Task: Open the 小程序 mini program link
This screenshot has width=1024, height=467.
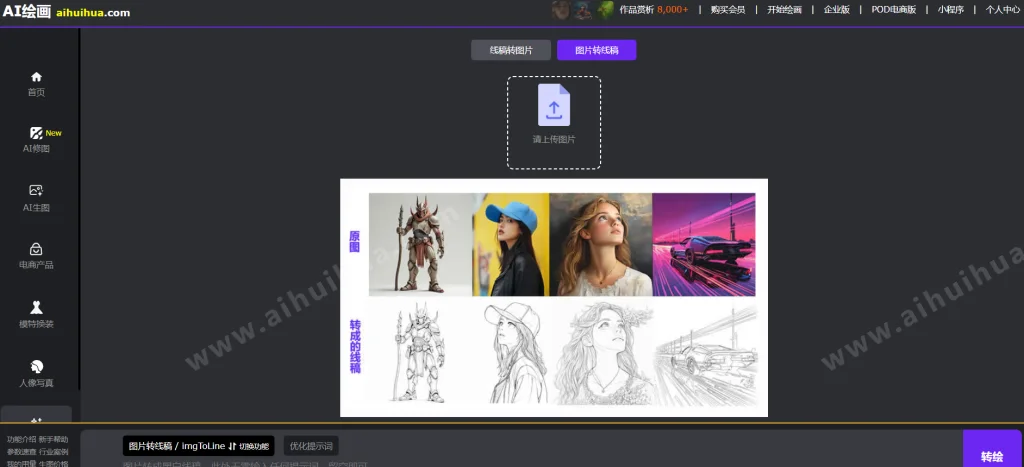Action: point(951,10)
